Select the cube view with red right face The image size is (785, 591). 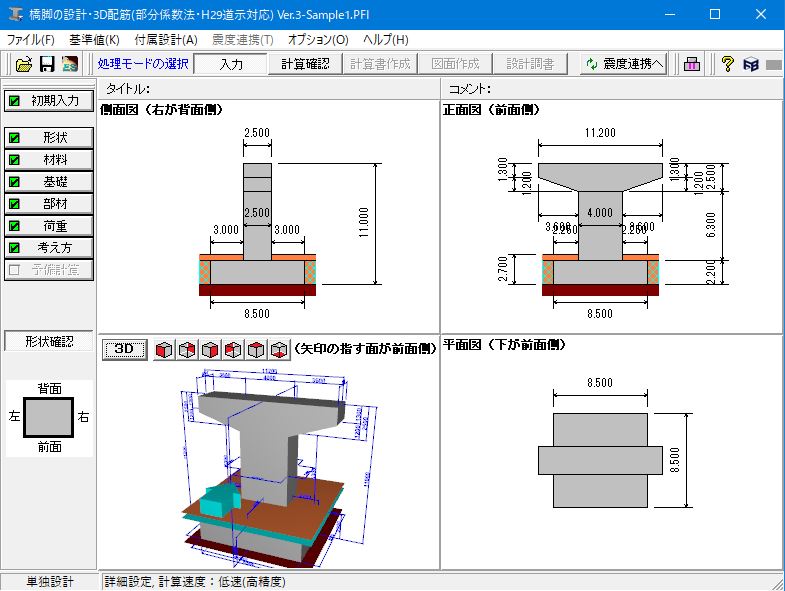tap(210, 350)
